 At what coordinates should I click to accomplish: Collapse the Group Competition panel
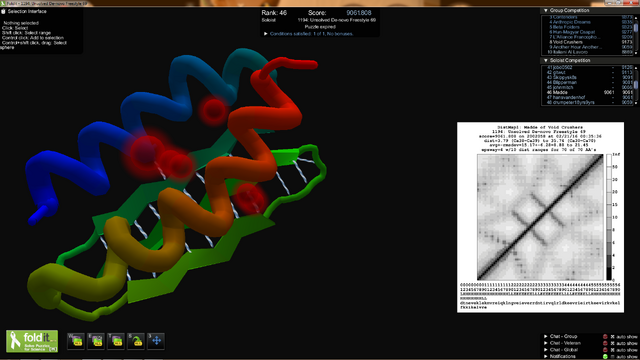[x=546, y=10]
